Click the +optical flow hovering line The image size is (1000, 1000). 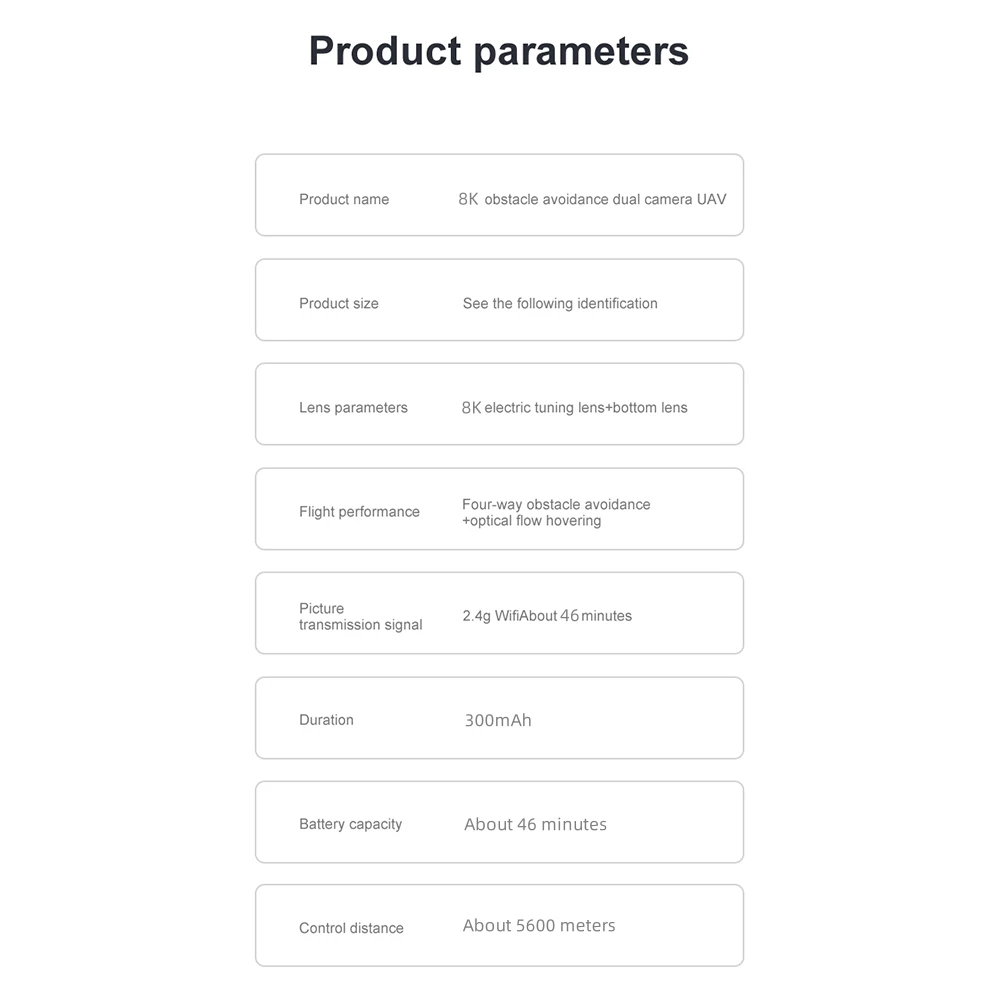point(531,521)
